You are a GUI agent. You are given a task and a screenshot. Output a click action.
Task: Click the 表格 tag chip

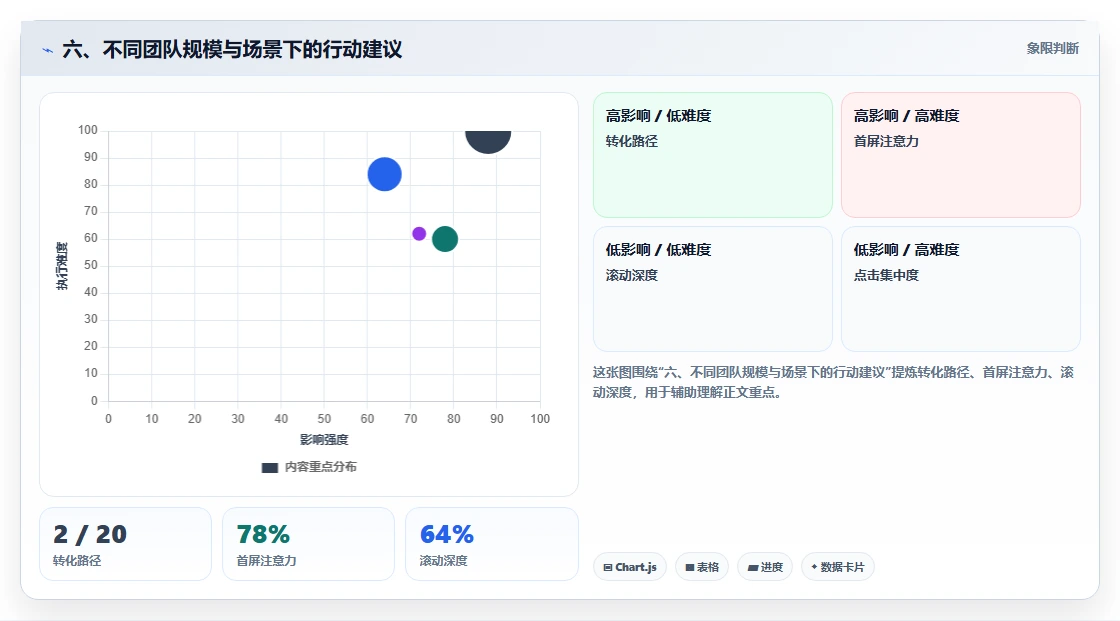(x=701, y=567)
